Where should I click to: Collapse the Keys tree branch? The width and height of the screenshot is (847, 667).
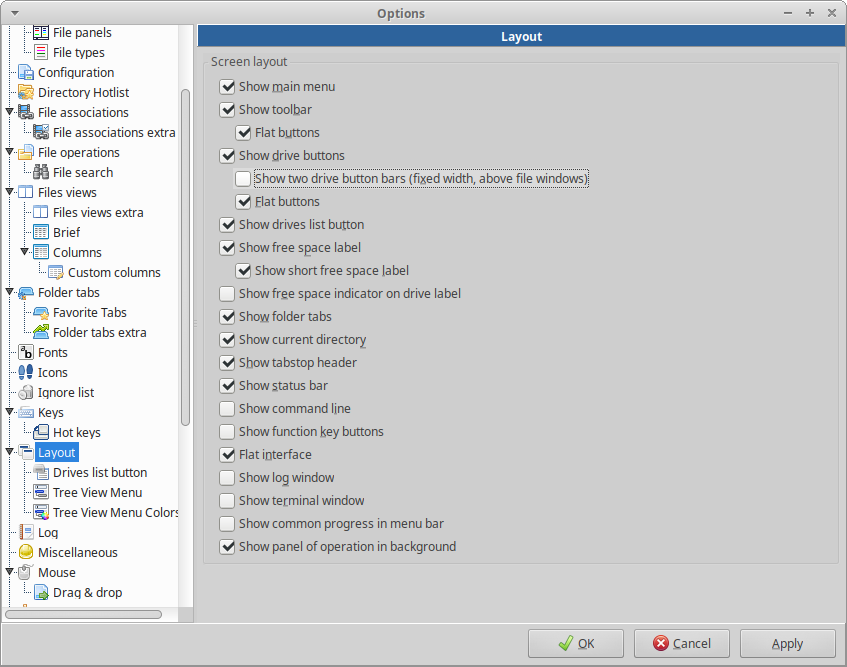click(x=11, y=412)
